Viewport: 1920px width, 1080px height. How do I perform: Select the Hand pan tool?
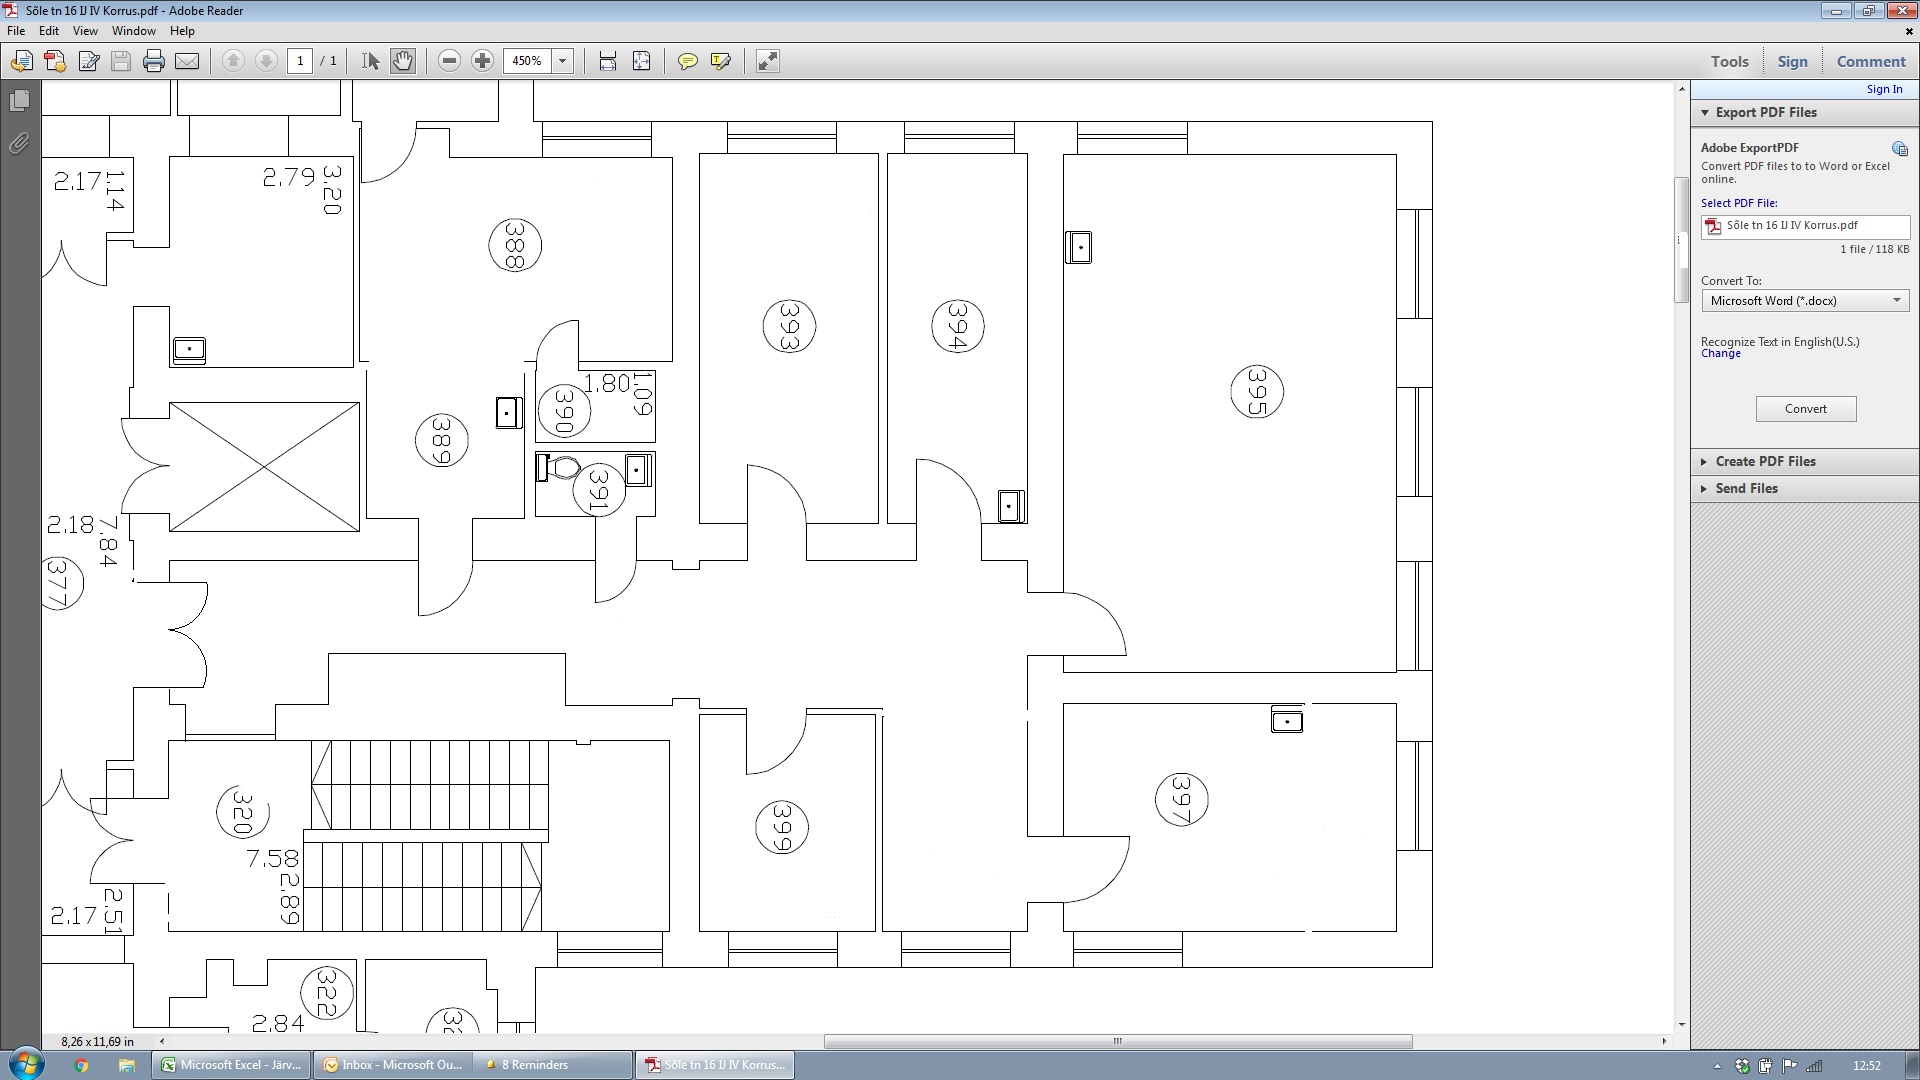[x=402, y=62]
